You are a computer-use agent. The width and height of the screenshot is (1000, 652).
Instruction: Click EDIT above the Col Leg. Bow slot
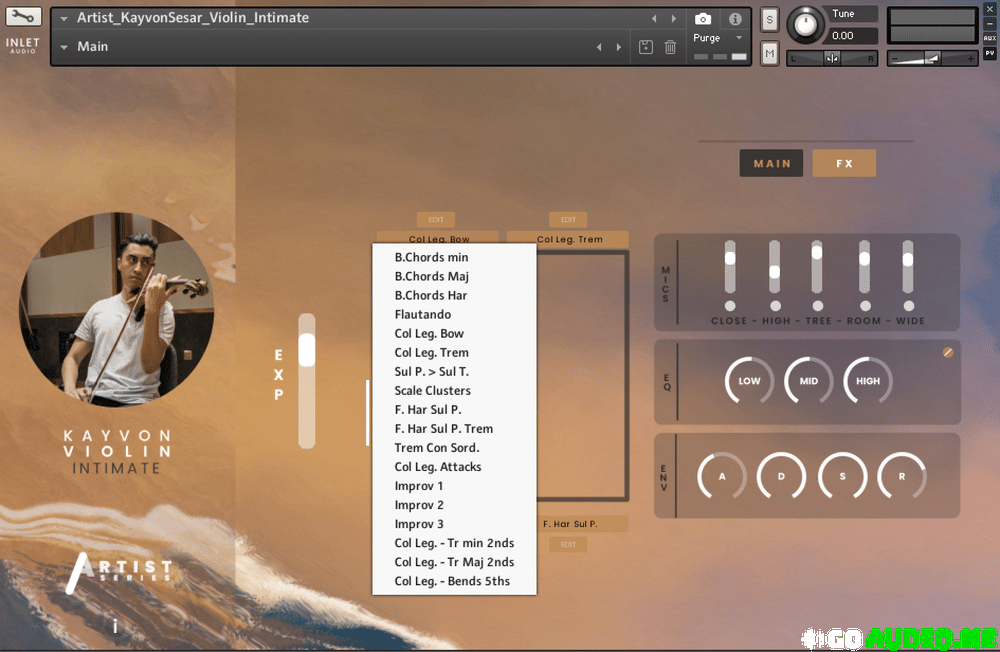point(436,219)
